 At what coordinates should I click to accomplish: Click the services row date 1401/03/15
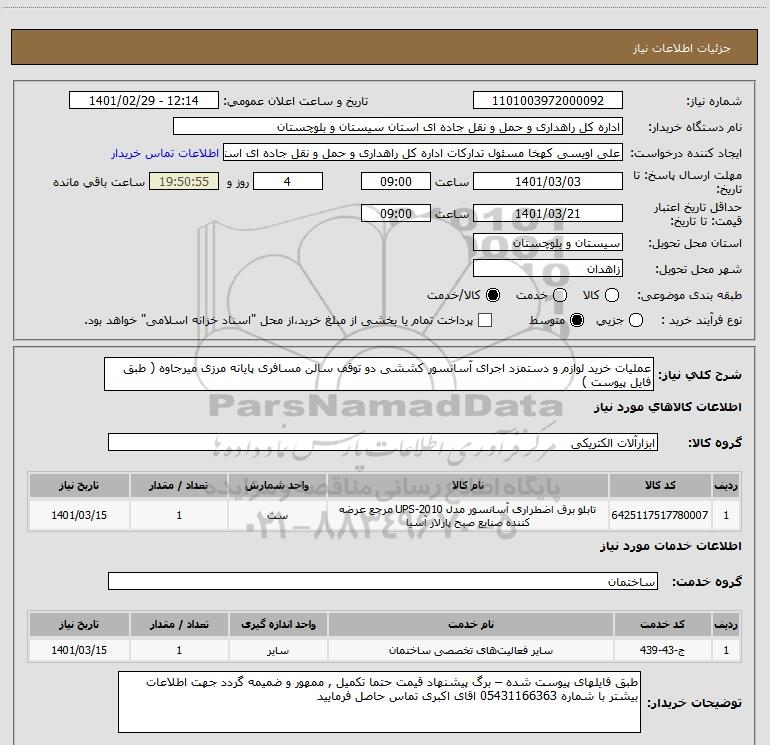pyautogui.click(x=79, y=650)
